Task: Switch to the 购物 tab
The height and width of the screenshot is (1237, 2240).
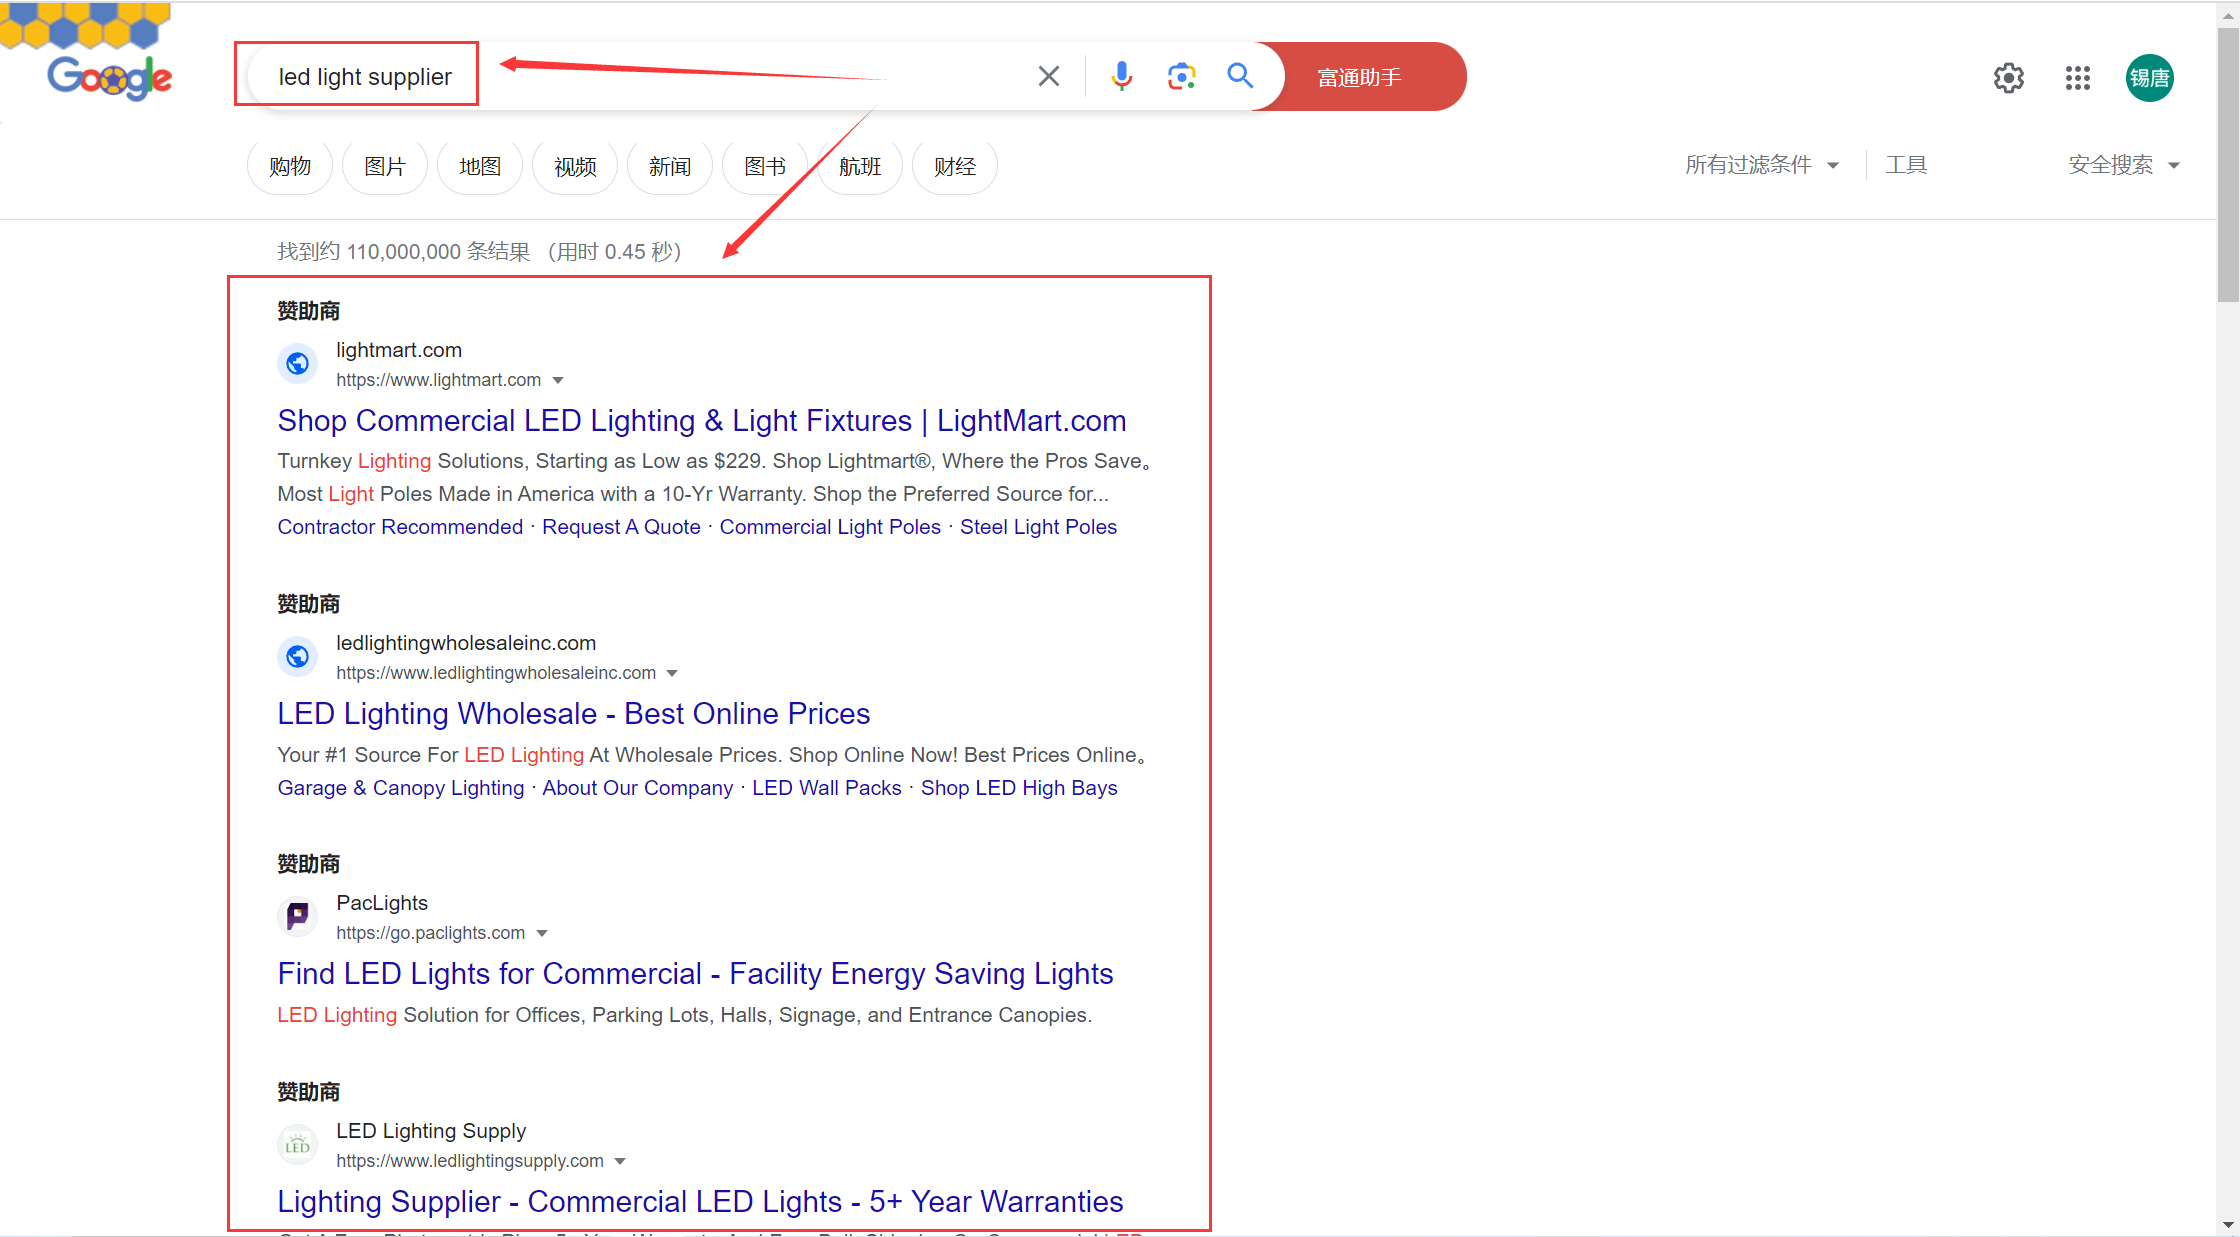Action: click(x=290, y=166)
